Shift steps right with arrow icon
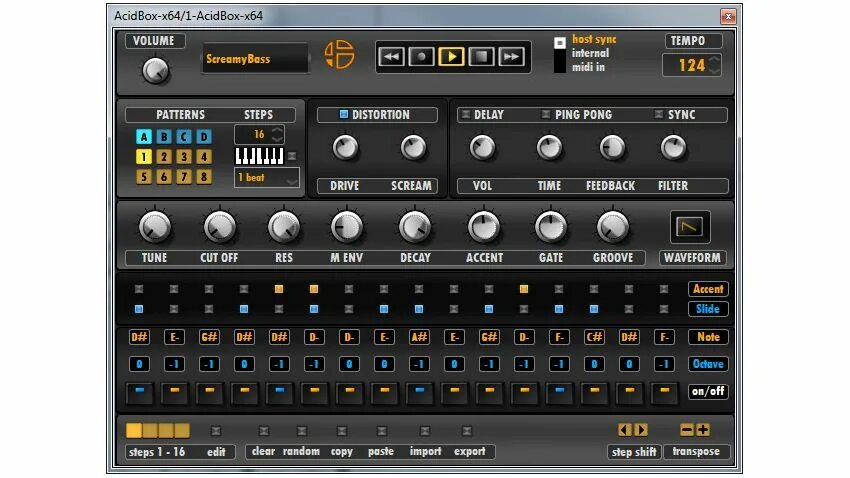This screenshot has width=850, height=478. (641, 430)
